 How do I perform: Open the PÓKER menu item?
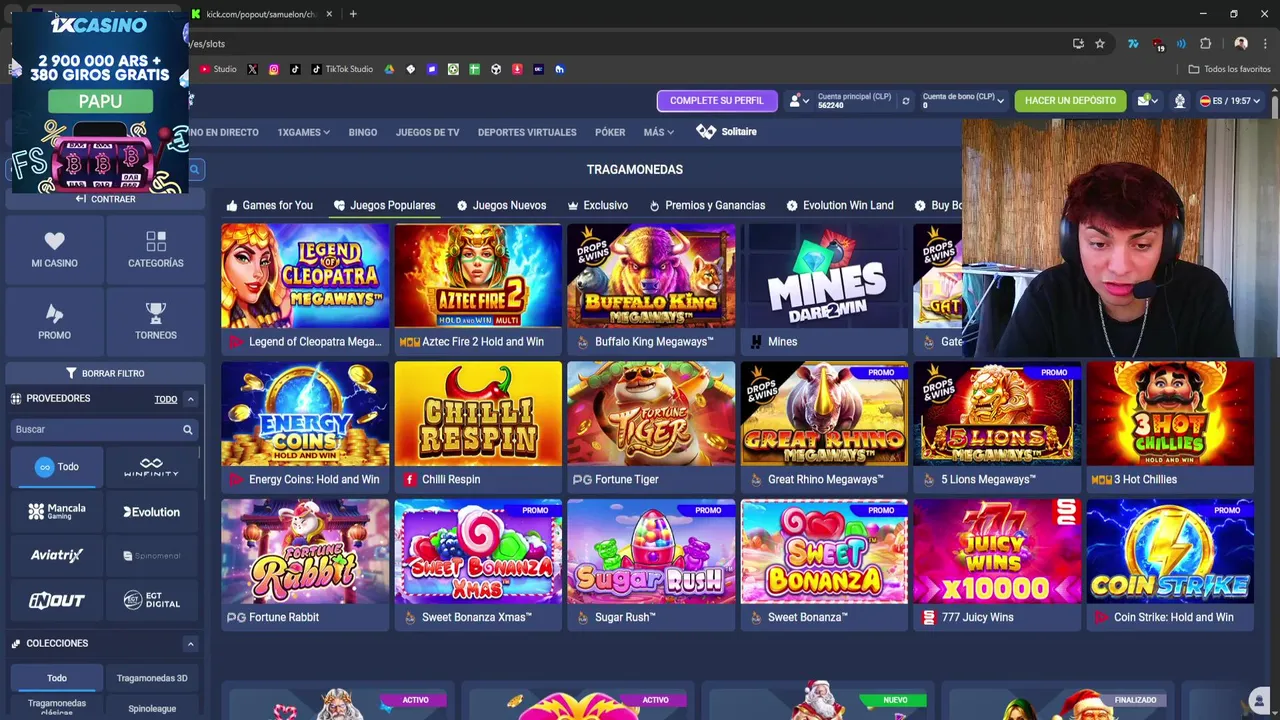click(610, 132)
